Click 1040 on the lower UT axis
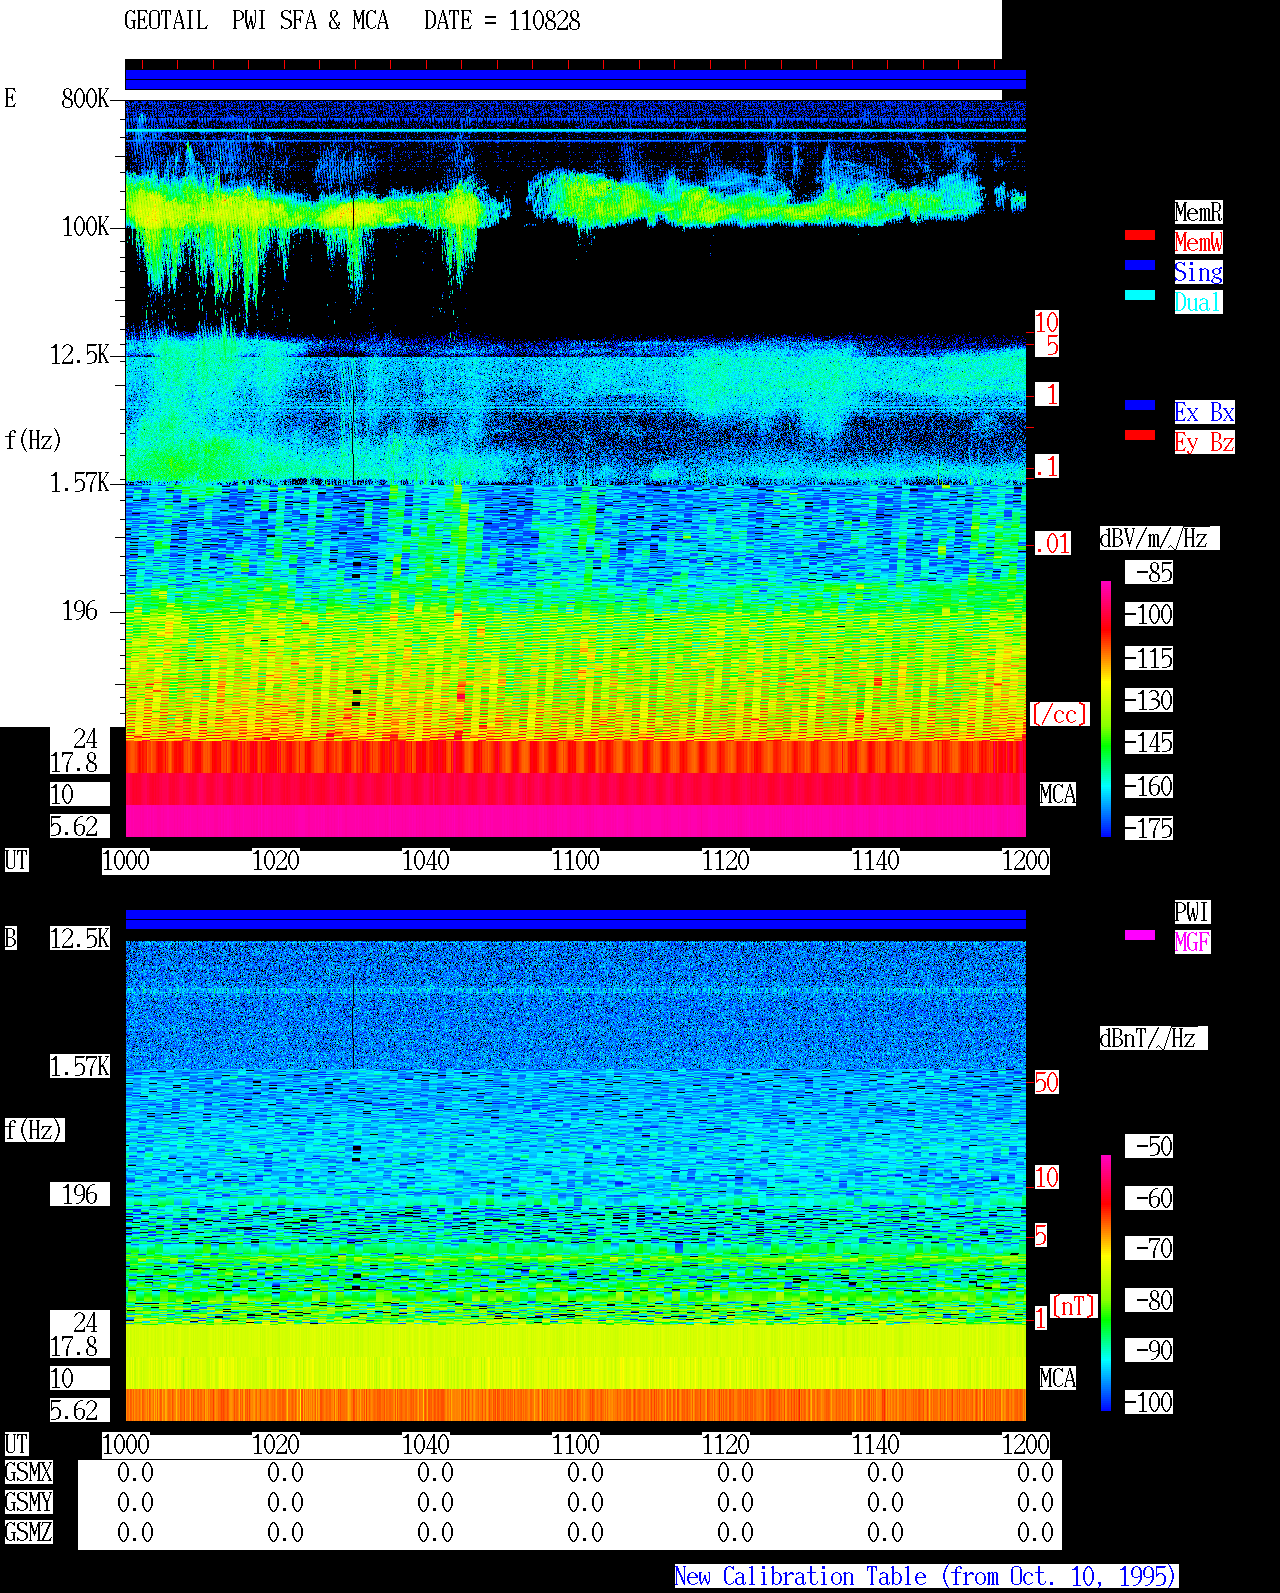Screen dimensions: 1280x1593 (426, 1444)
